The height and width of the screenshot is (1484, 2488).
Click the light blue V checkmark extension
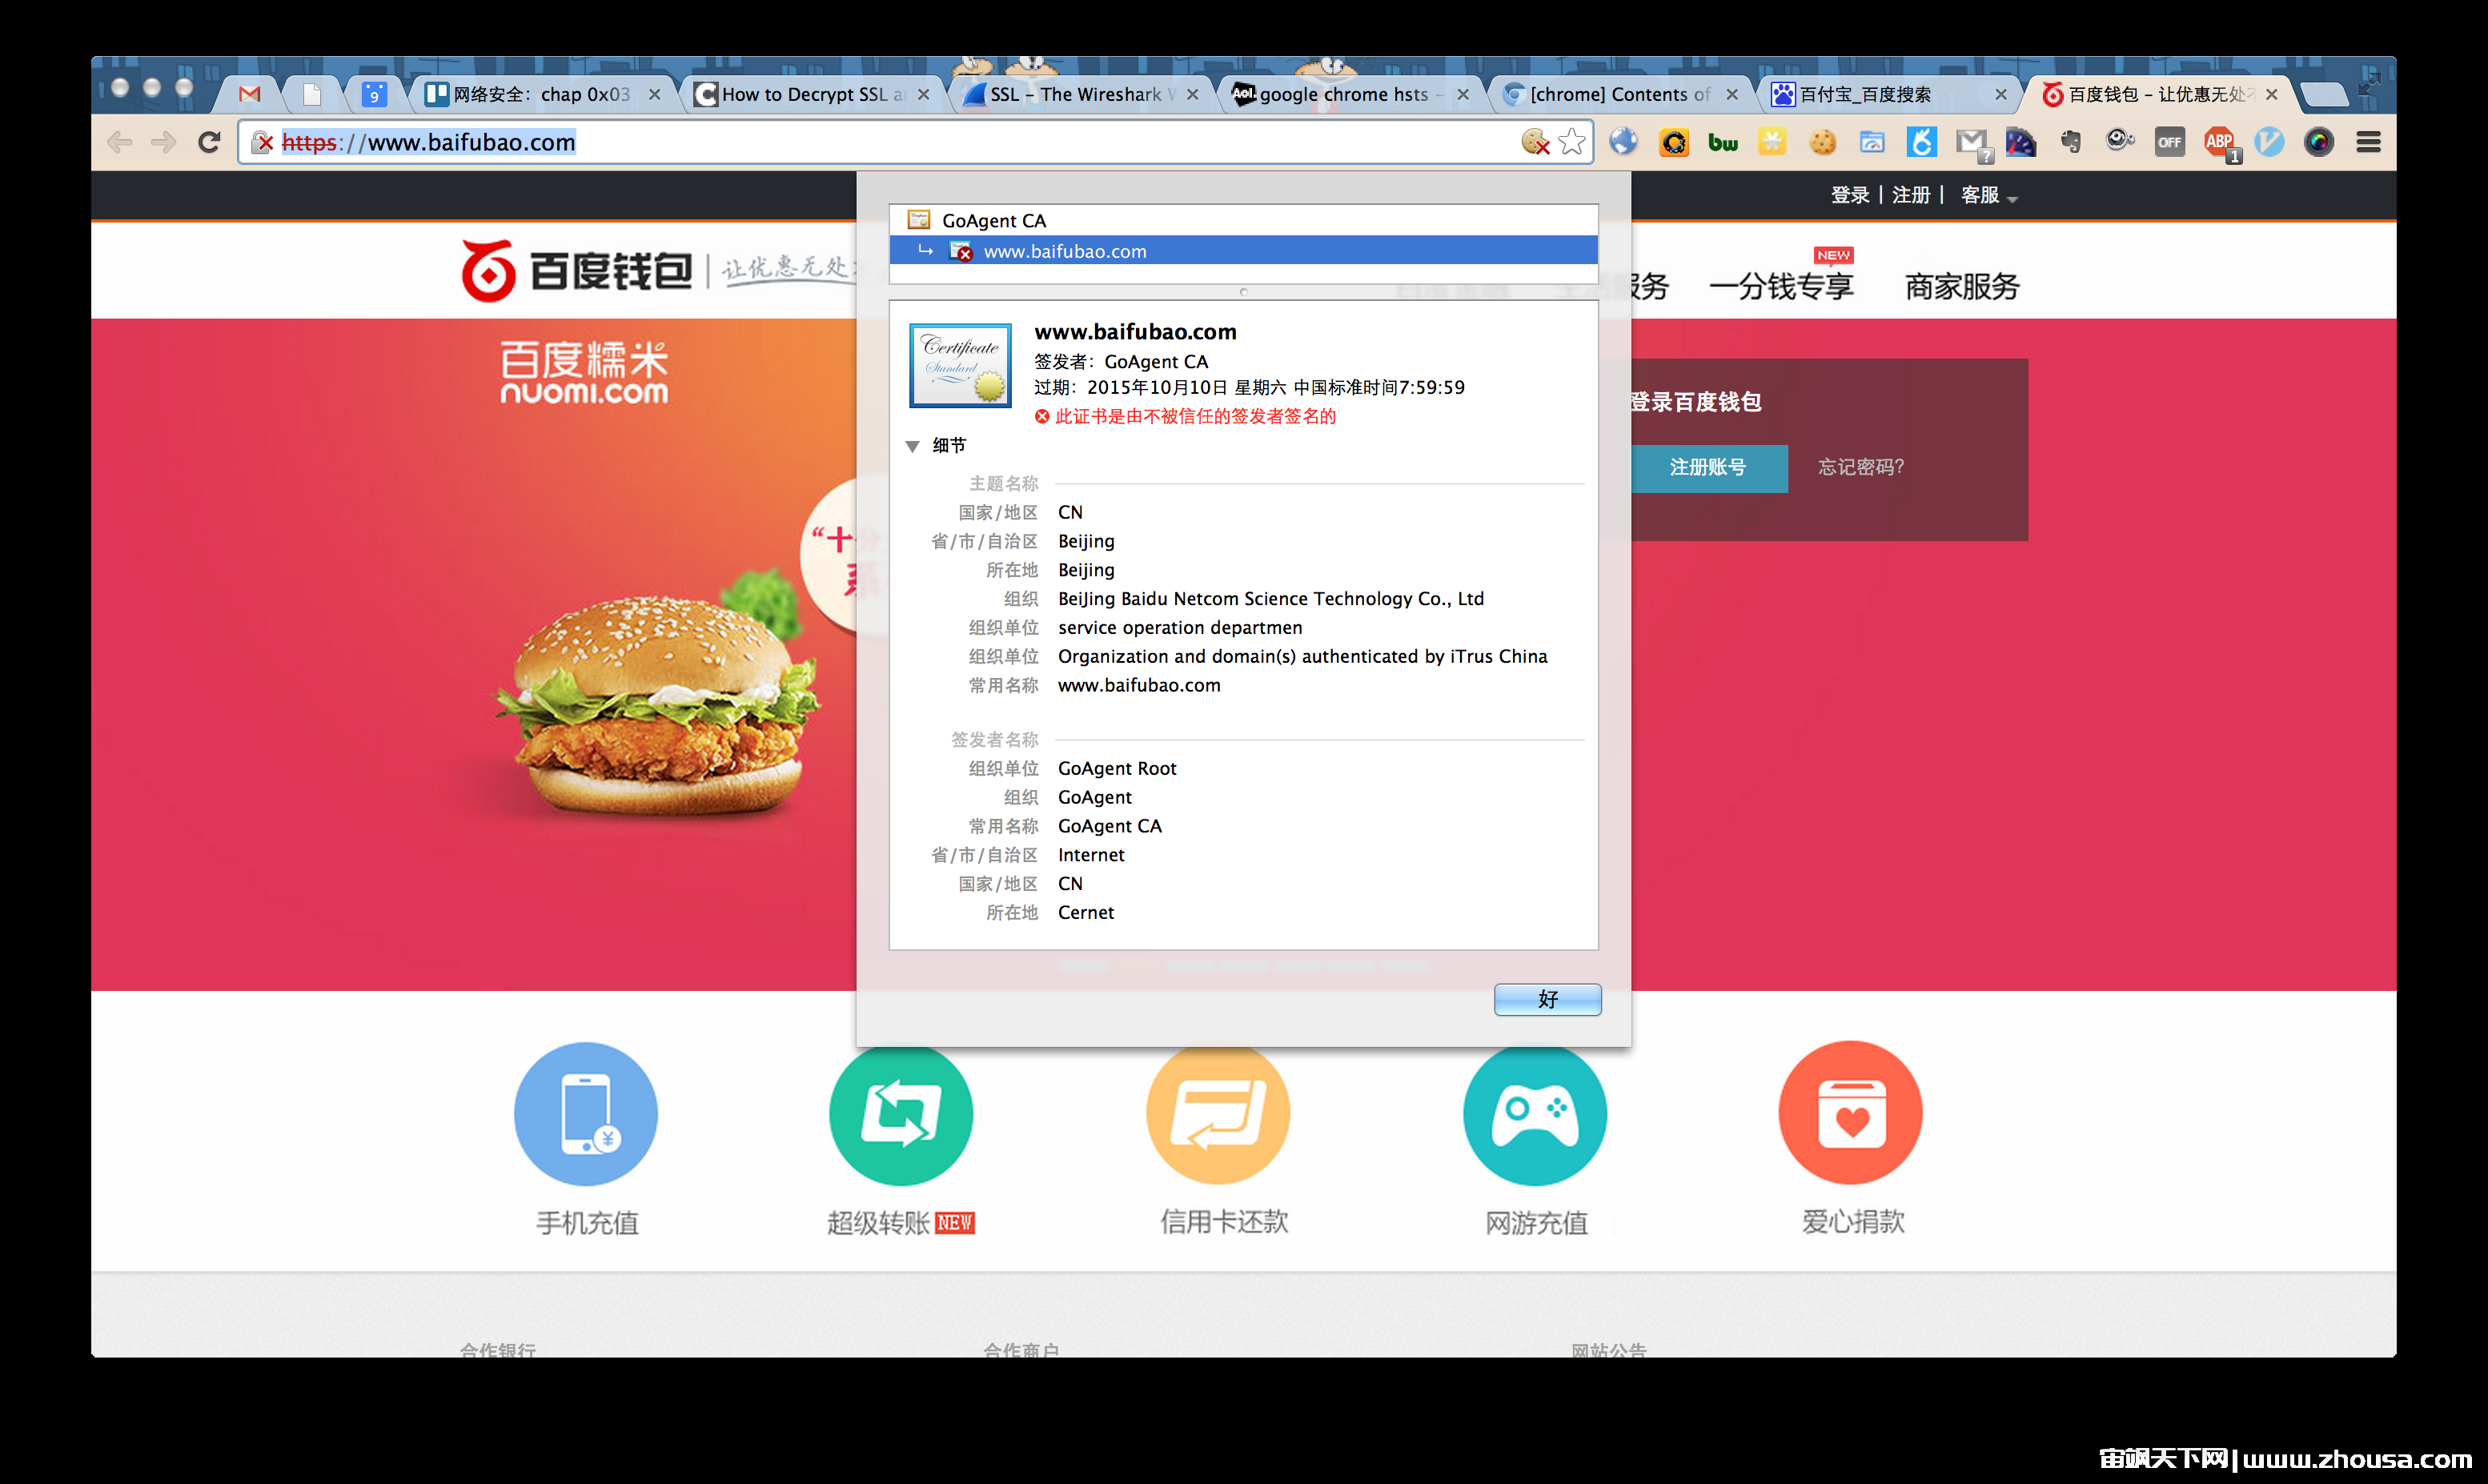2269,142
